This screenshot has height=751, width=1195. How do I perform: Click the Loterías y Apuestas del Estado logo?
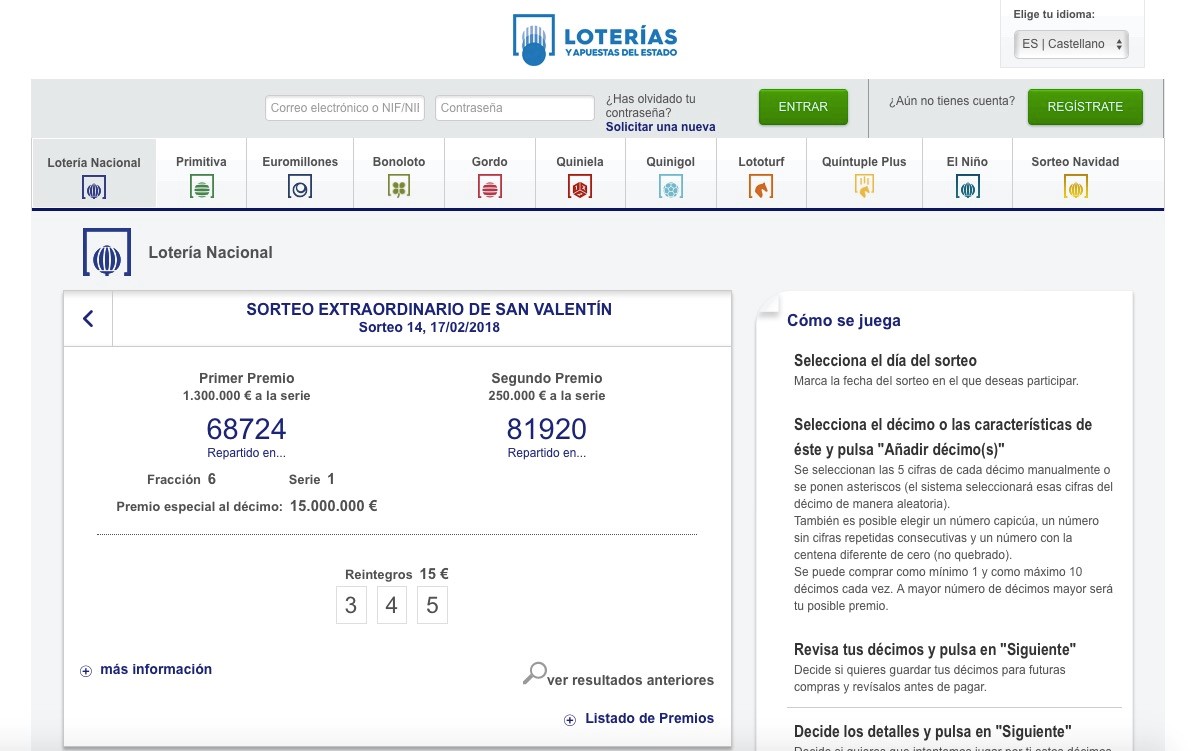pyautogui.click(x=594, y=40)
